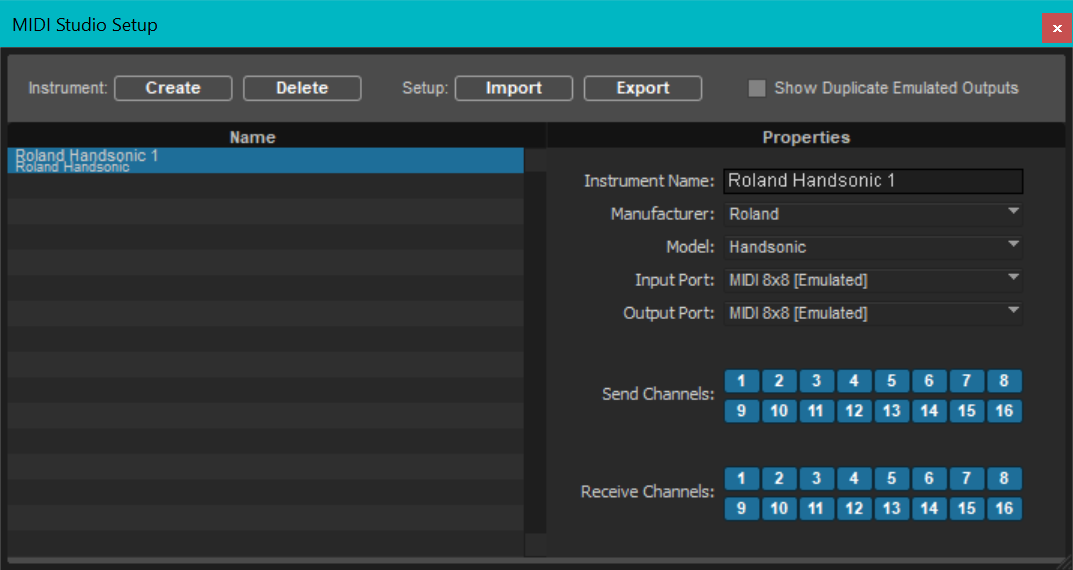The height and width of the screenshot is (570, 1073).
Task: Toggle Send Channel 10 button
Action: [x=779, y=411]
